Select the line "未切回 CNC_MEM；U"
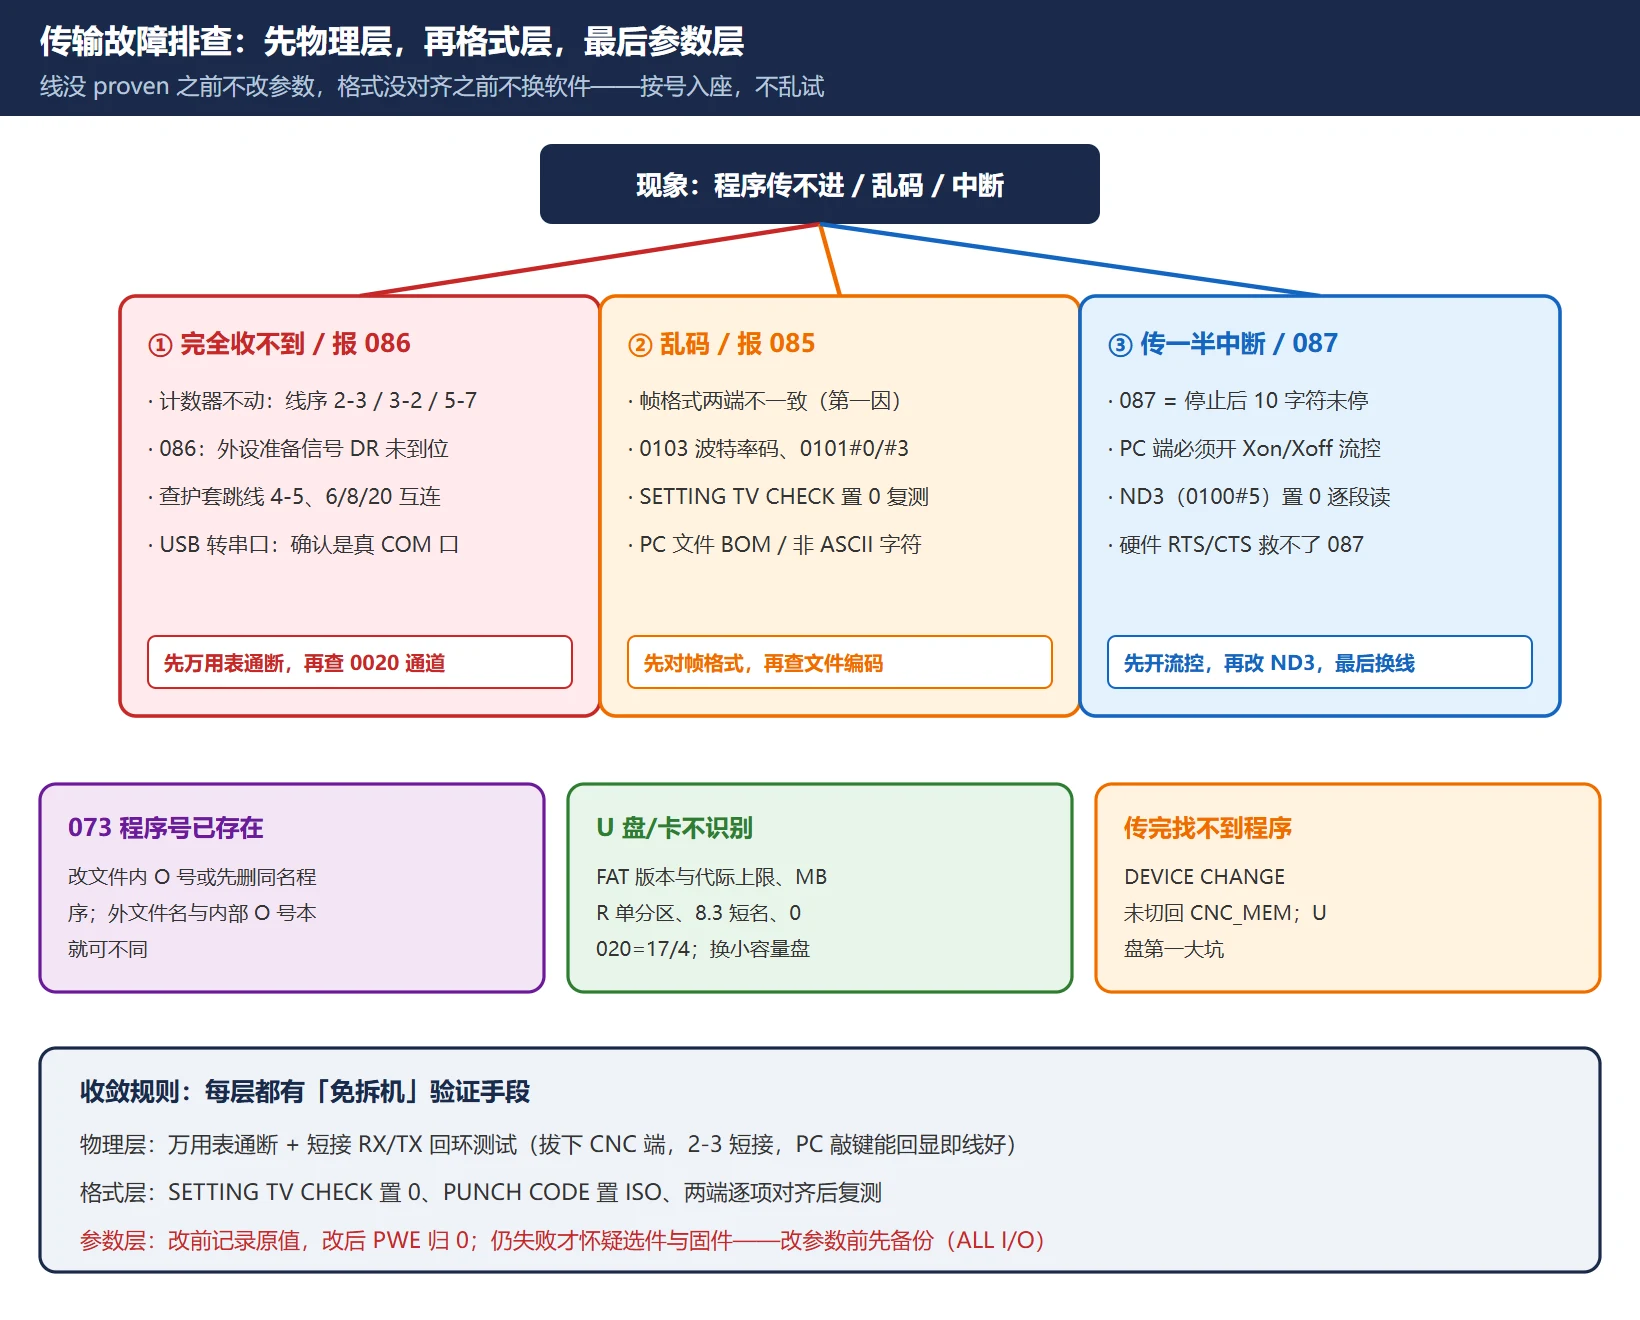The height and width of the screenshot is (1320, 1640). click(x=1225, y=913)
